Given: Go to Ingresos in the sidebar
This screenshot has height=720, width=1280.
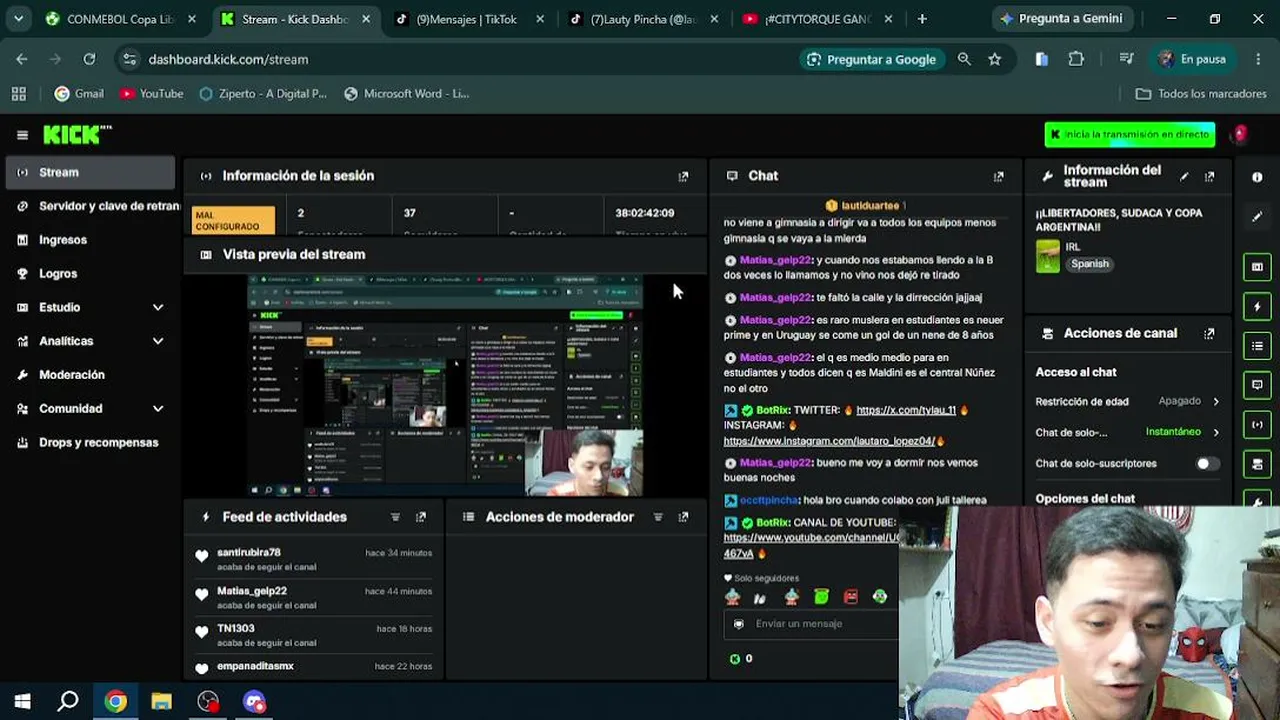Looking at the screenshot, I should pos(90,240).
